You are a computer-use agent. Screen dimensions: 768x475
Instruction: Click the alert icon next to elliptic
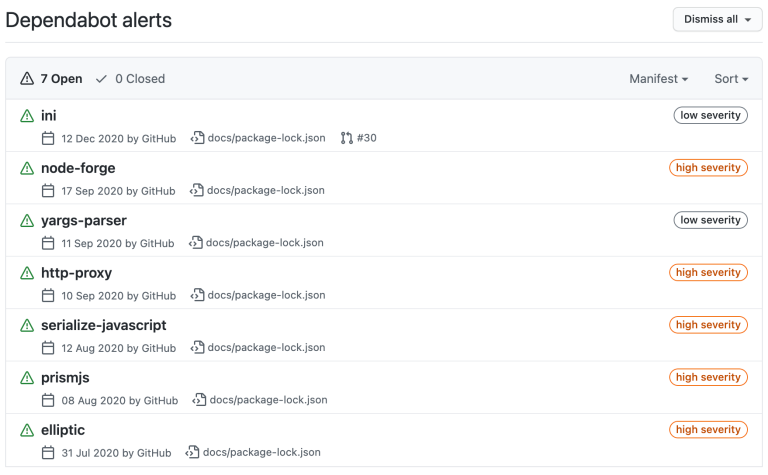tap(27, 430)
